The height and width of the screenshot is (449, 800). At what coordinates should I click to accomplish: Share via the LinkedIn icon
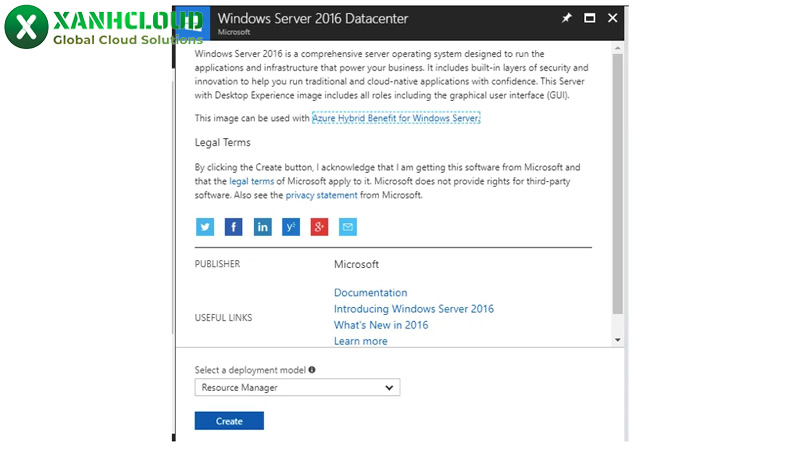click(262, 227)
